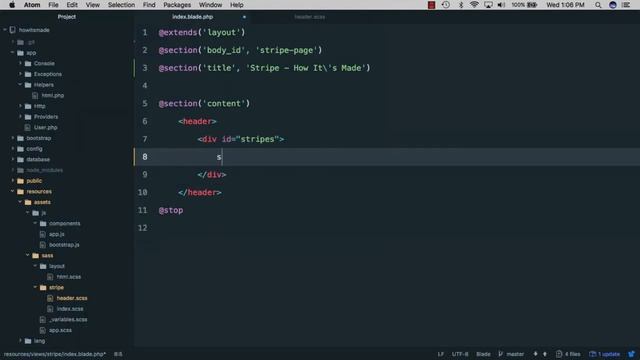
Task: Open bootstrap.js file
Action: click(64, 245)
